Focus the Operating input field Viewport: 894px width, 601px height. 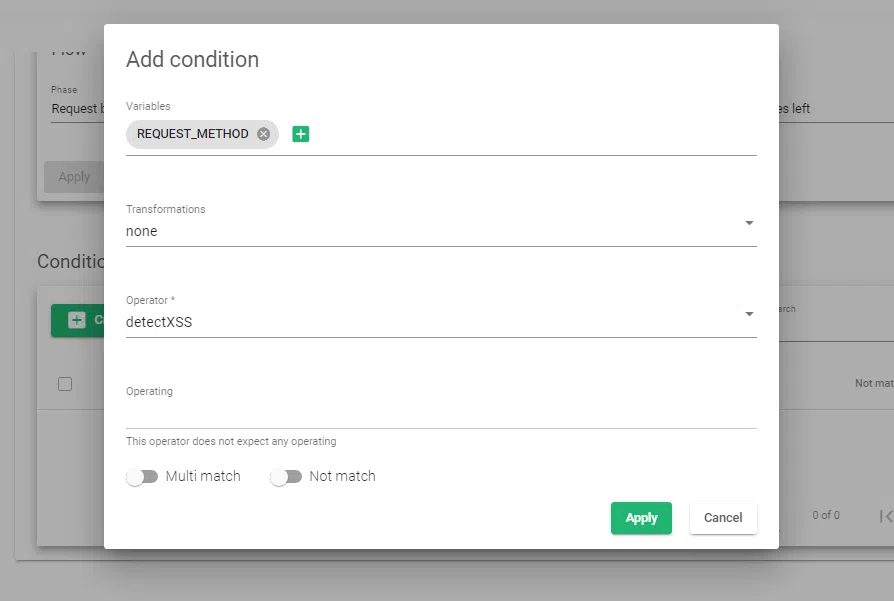pos(440,414)
